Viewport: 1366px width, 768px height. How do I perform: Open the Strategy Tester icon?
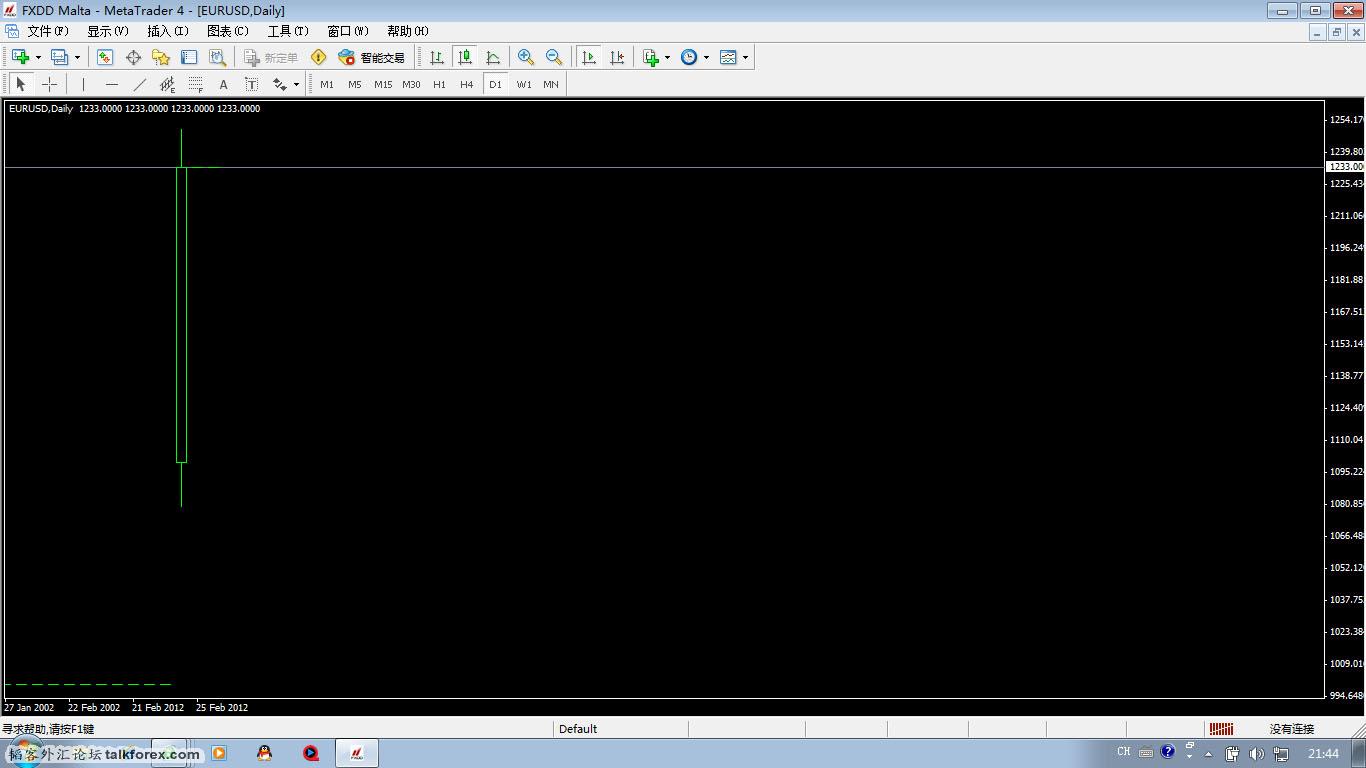tap(217, 57)
